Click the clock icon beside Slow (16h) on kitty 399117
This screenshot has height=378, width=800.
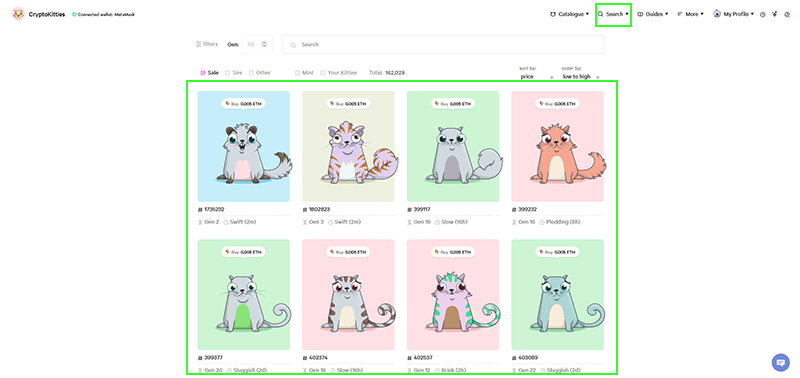tap(438, 222)
